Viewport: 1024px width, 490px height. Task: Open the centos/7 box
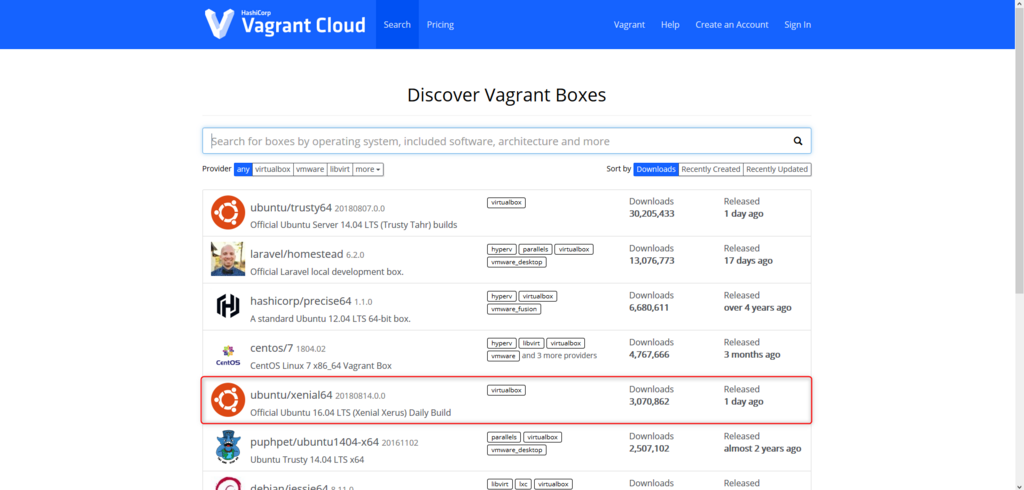tap(271, 348)
